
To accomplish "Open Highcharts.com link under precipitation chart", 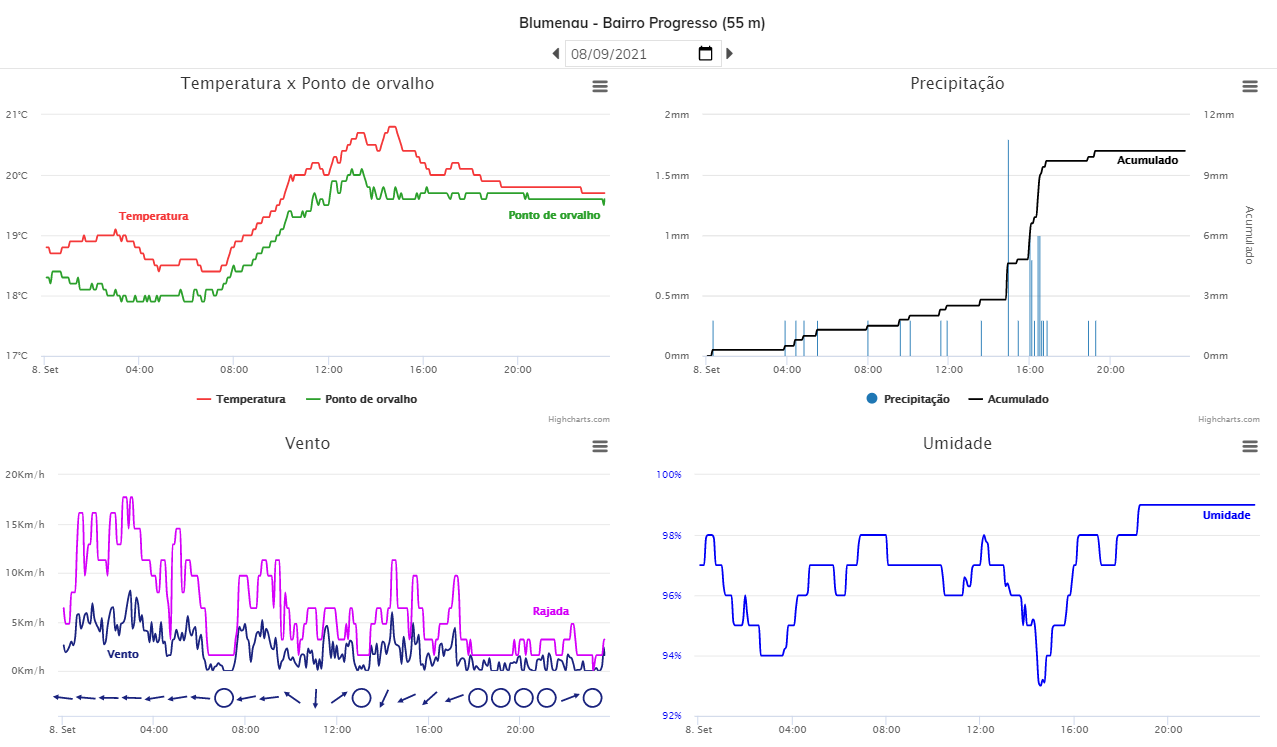I will 1229,420.
